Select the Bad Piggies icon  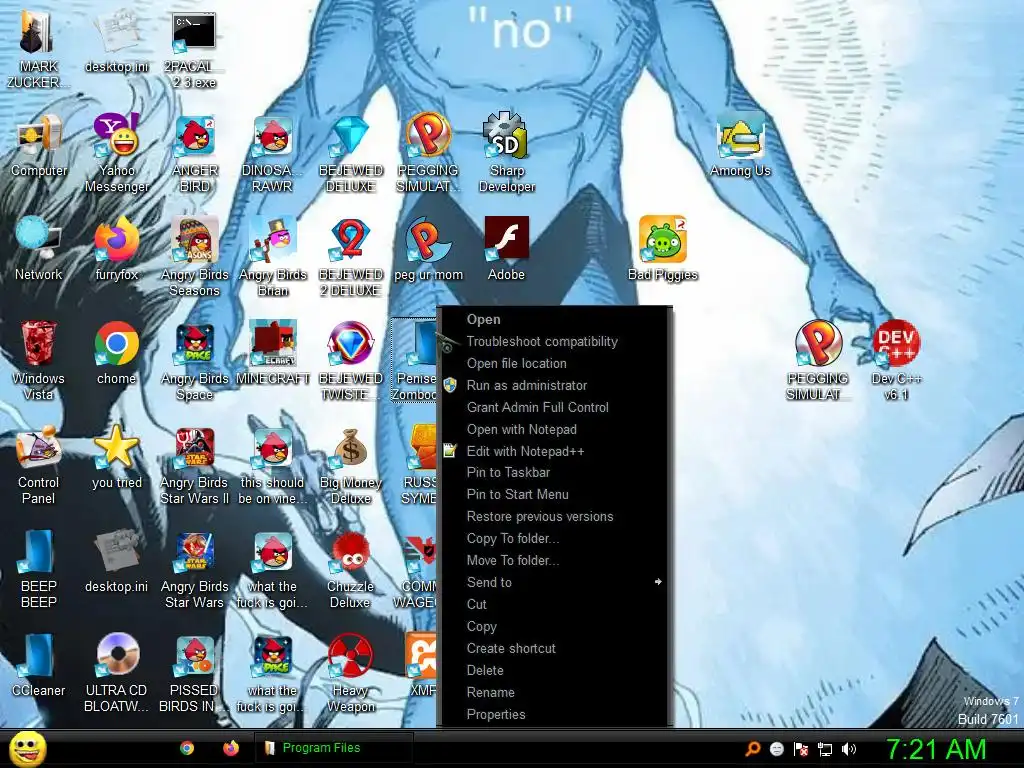click(x=663, y=240)
